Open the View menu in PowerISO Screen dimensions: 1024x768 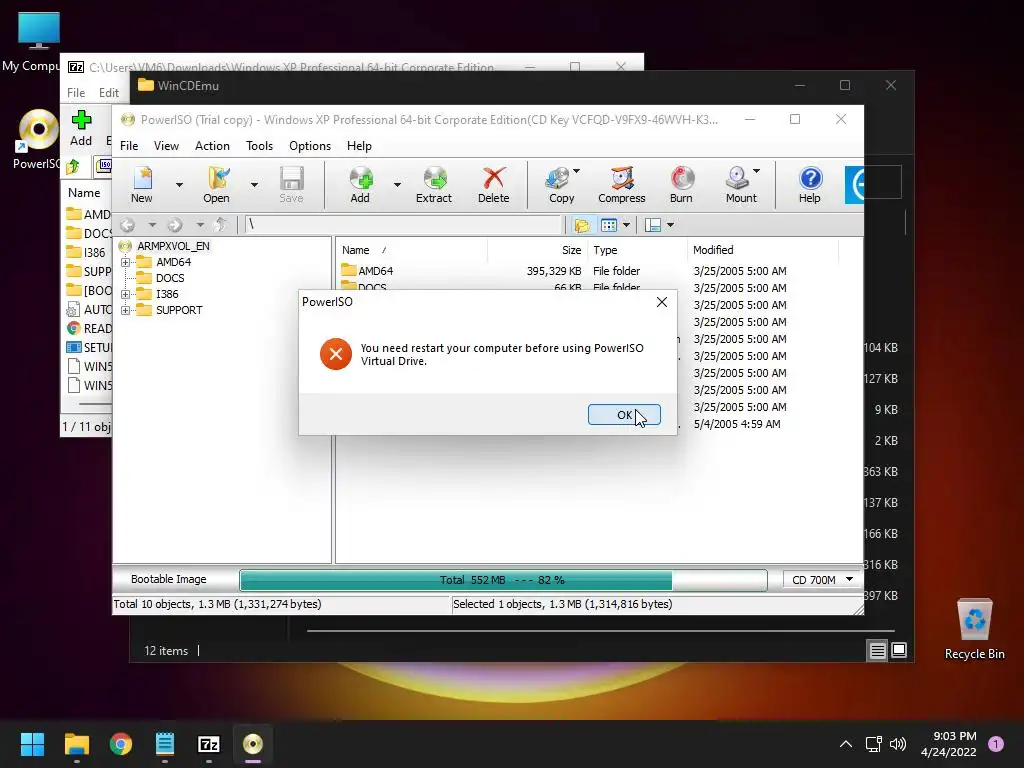click(166, 146)
